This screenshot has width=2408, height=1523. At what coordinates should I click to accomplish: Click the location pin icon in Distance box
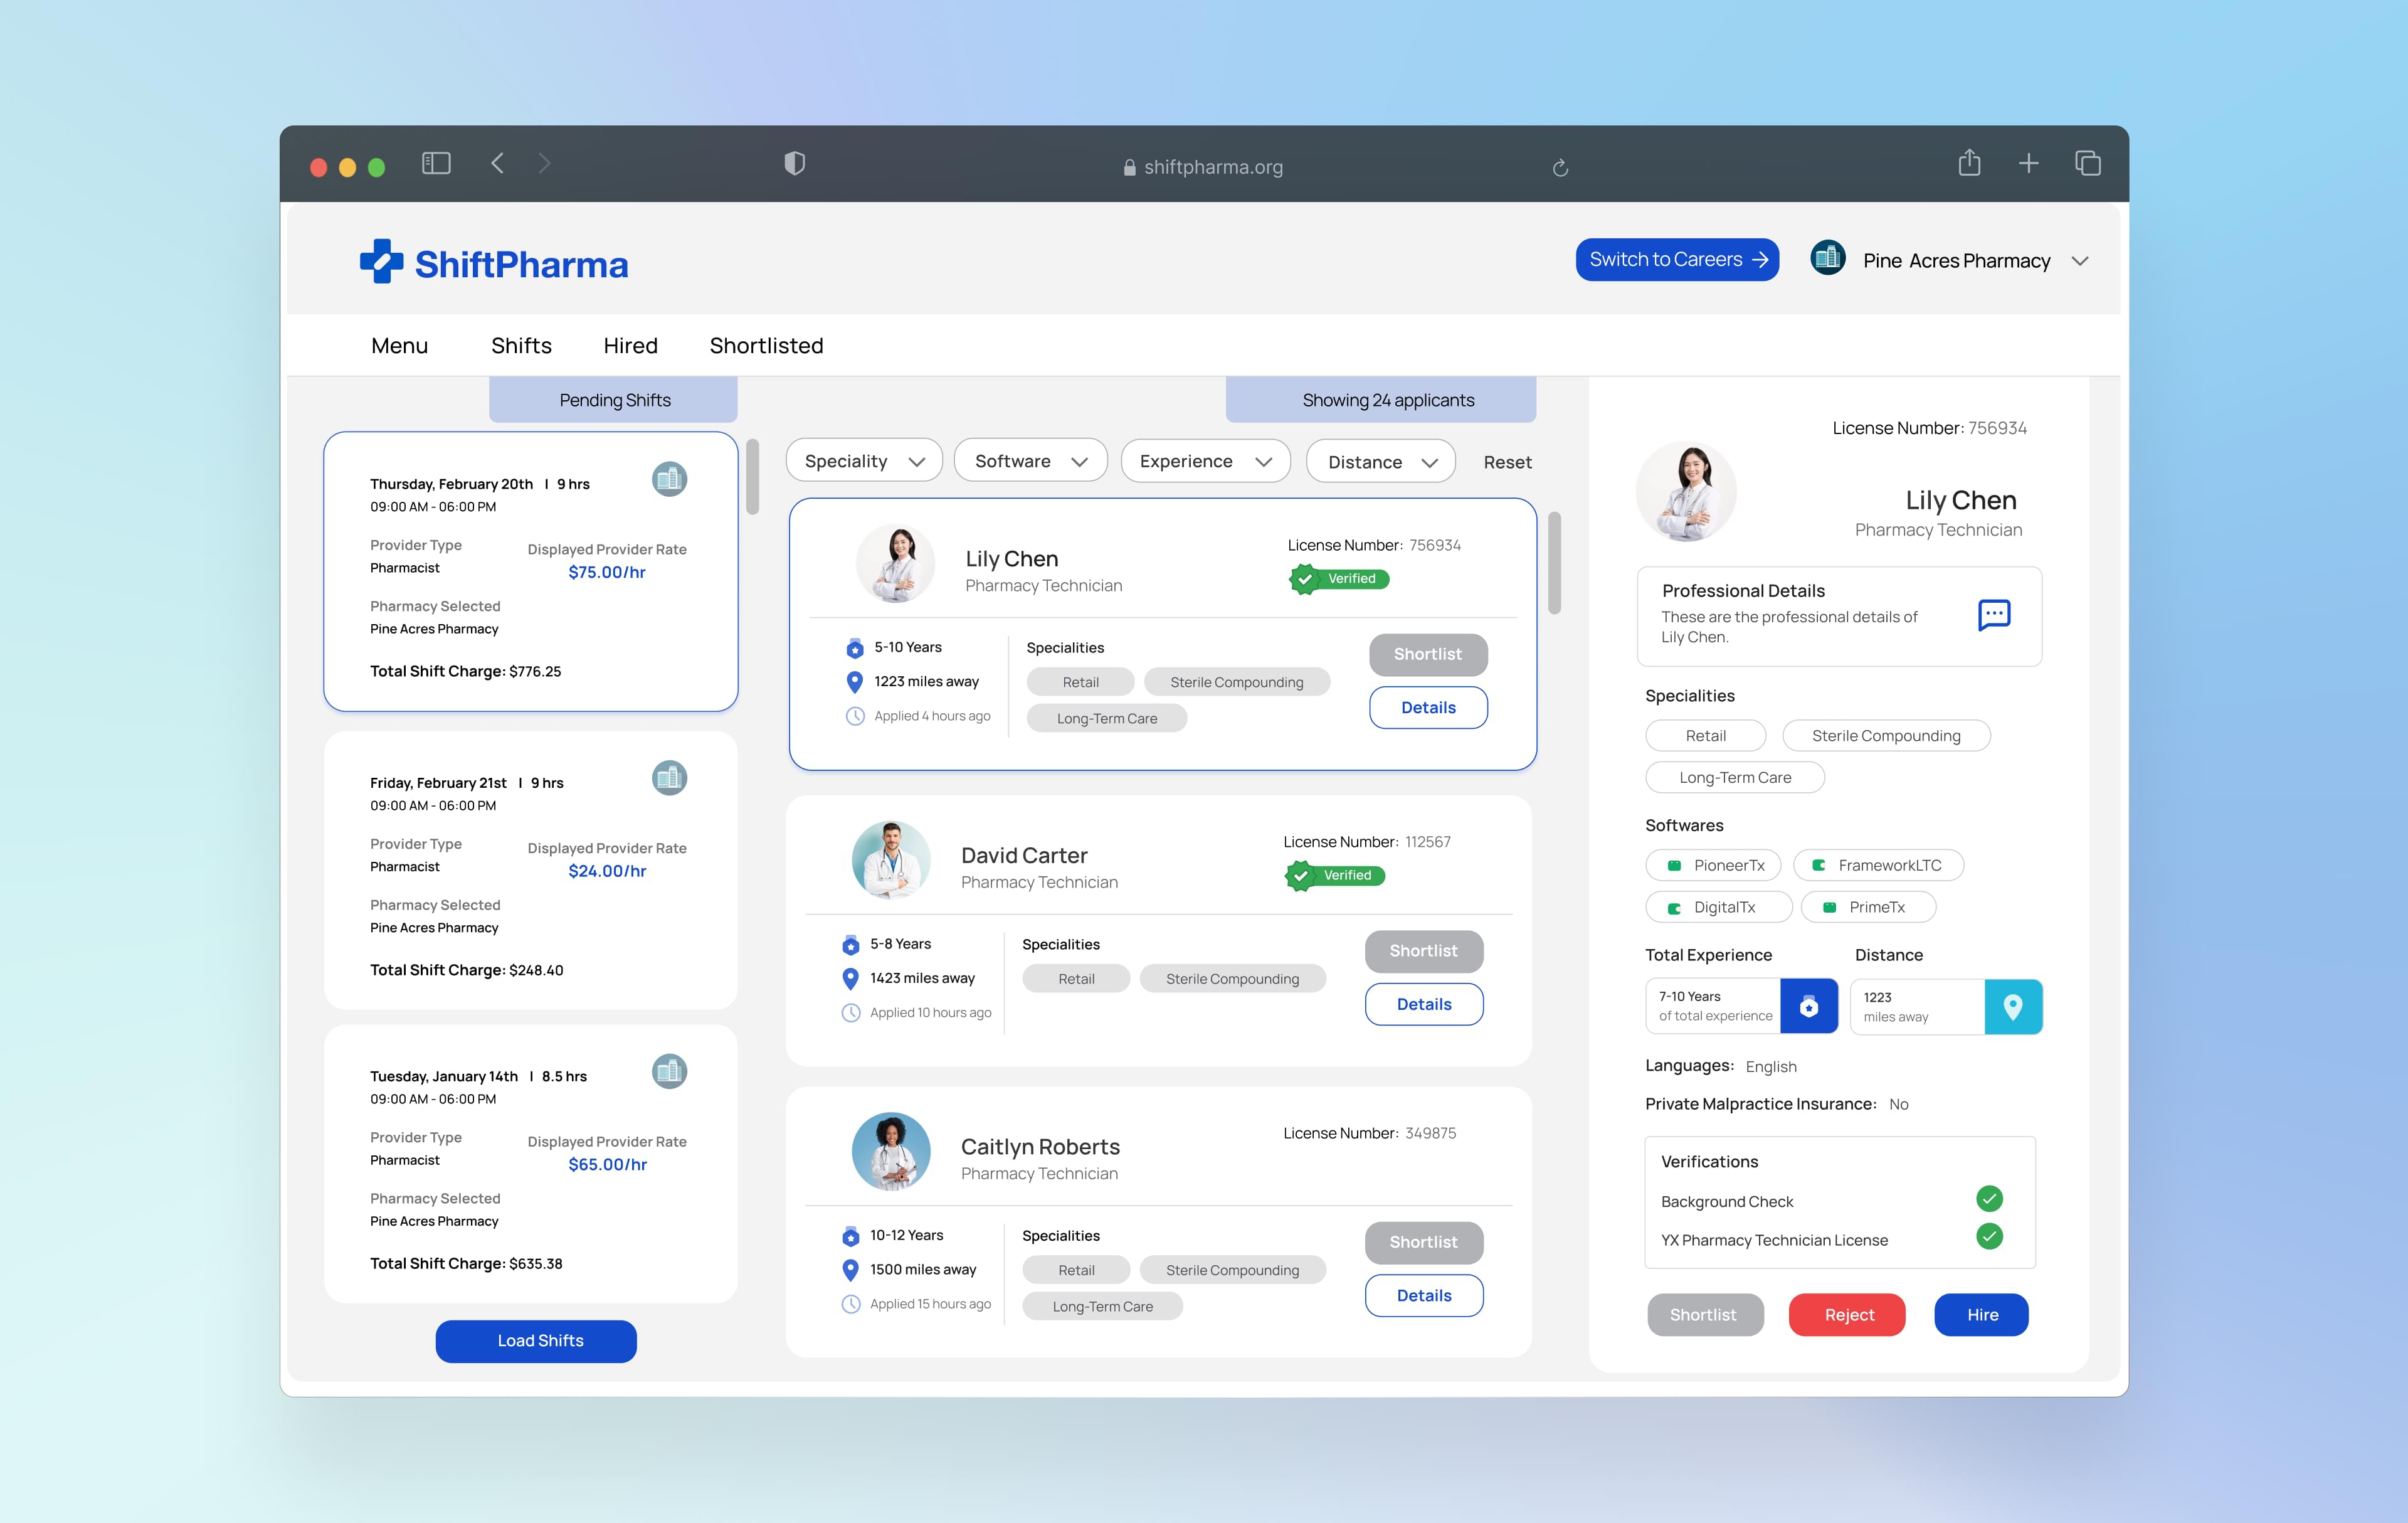tap(2012, 1006)
